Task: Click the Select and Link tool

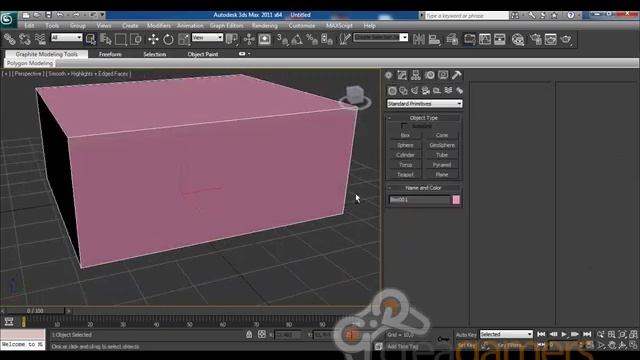Action: 9,39
